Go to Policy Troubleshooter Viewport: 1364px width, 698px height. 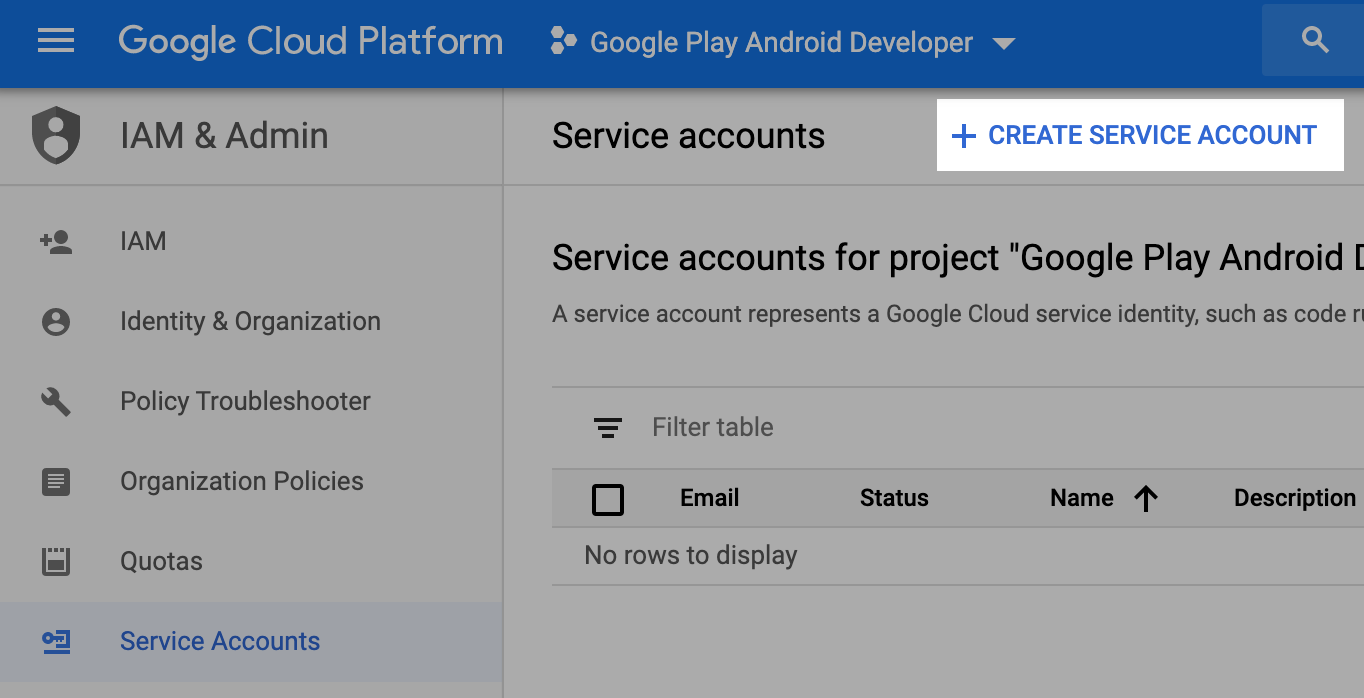coord(251,401)
